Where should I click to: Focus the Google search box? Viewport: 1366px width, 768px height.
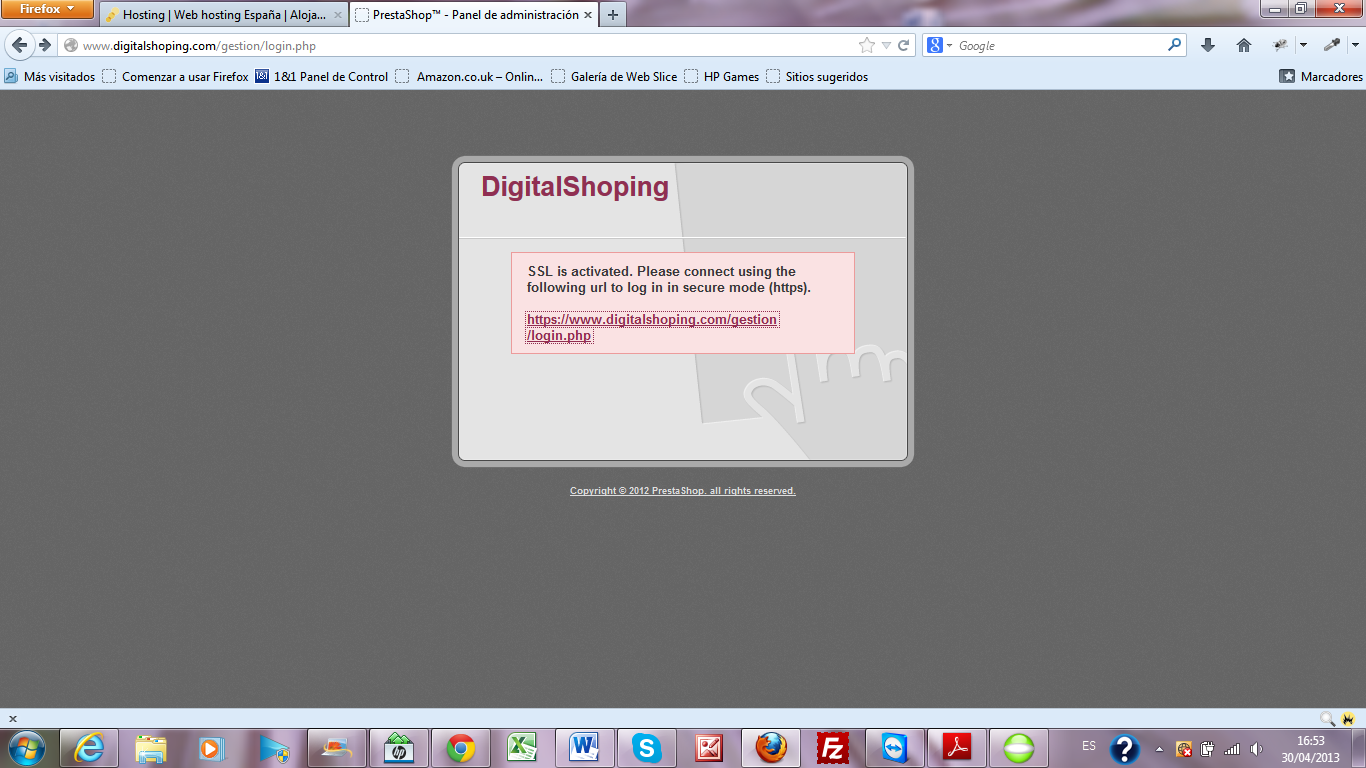[x=1060, y=46]
